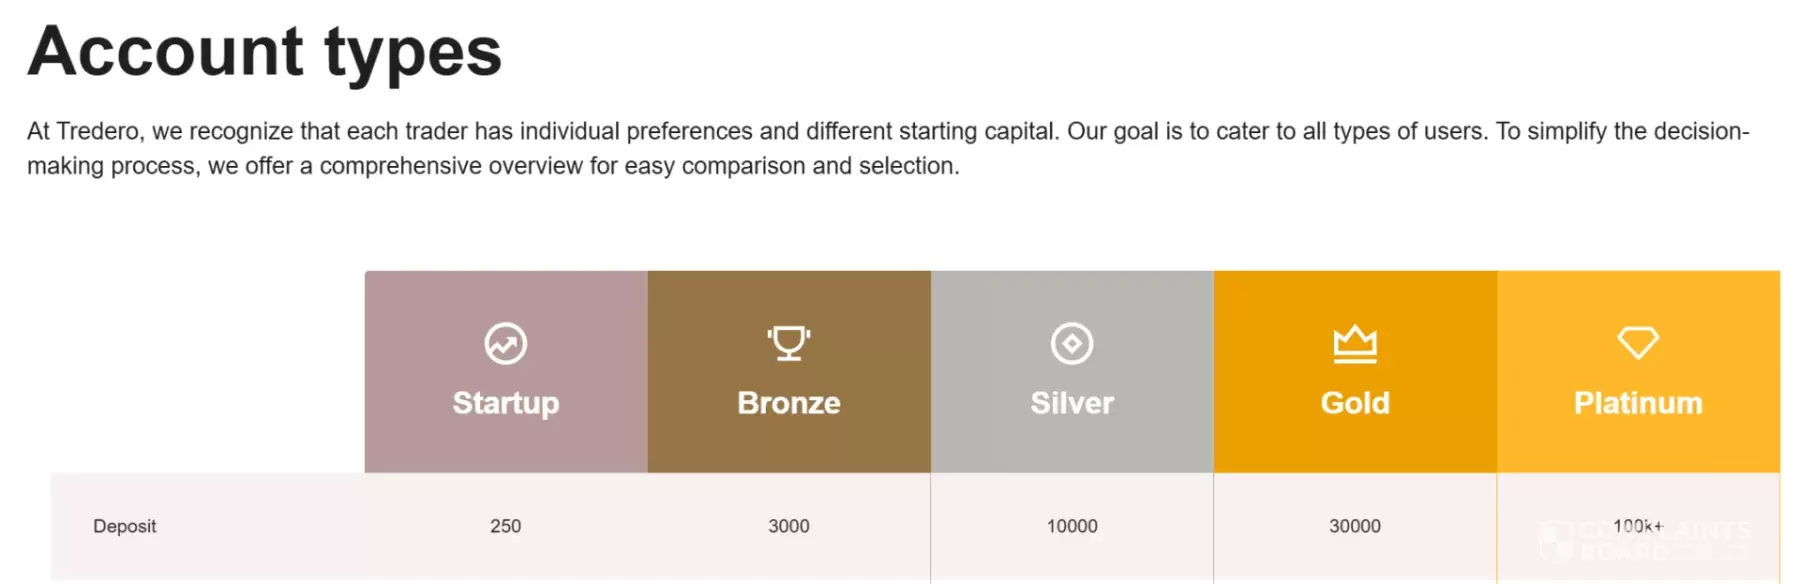Click the 30000 deposit value
1800x584 pixels.
(x=1355, y=526)
